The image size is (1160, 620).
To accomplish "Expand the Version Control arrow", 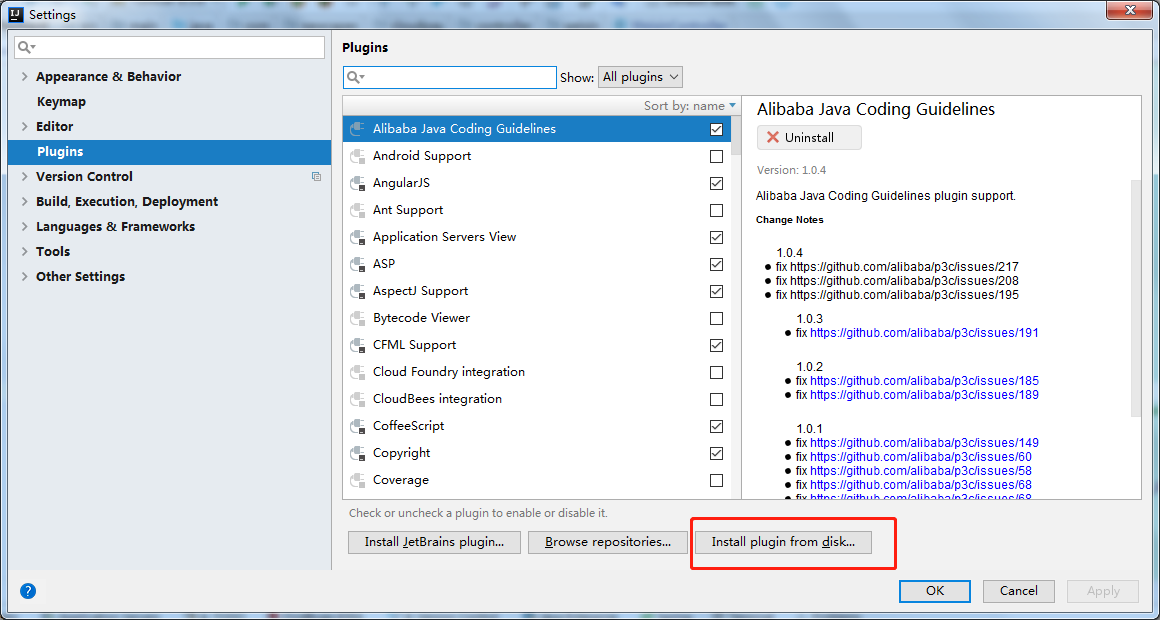I will pos(24,176).
